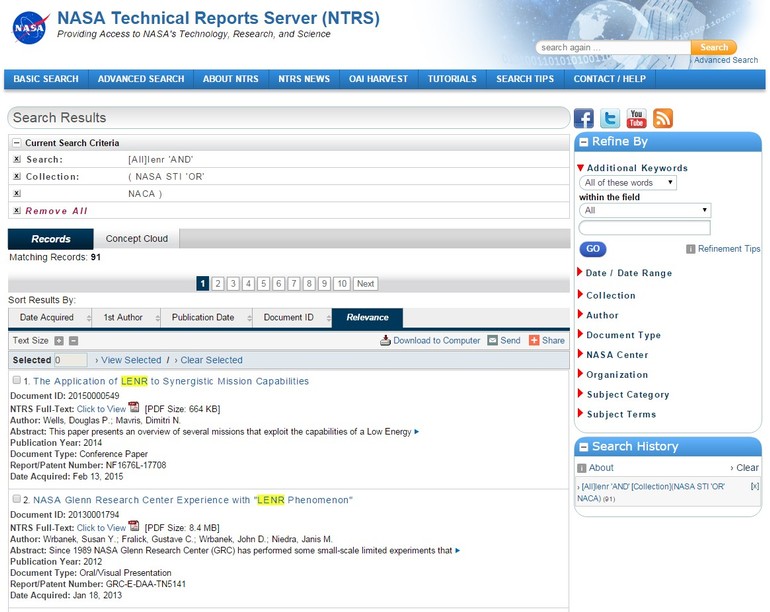Viewport: 770px width, 612px height.
Task: Open NTRS News in the nav bar
Action: point(304,79)
